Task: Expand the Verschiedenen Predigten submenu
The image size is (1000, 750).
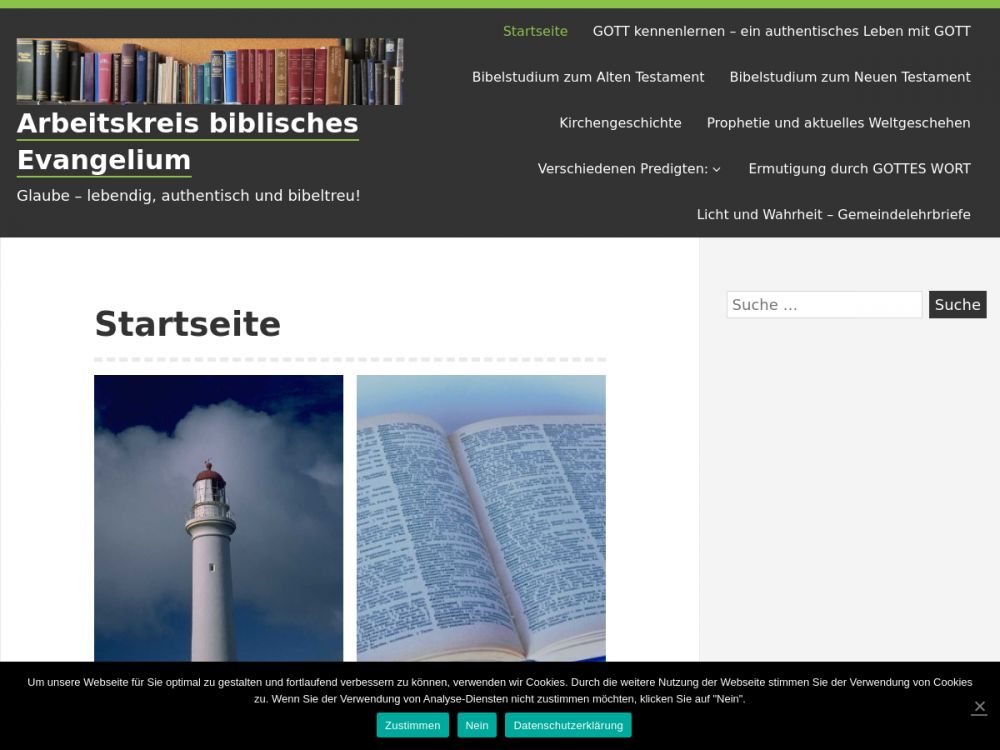Action: click(628, 169)
